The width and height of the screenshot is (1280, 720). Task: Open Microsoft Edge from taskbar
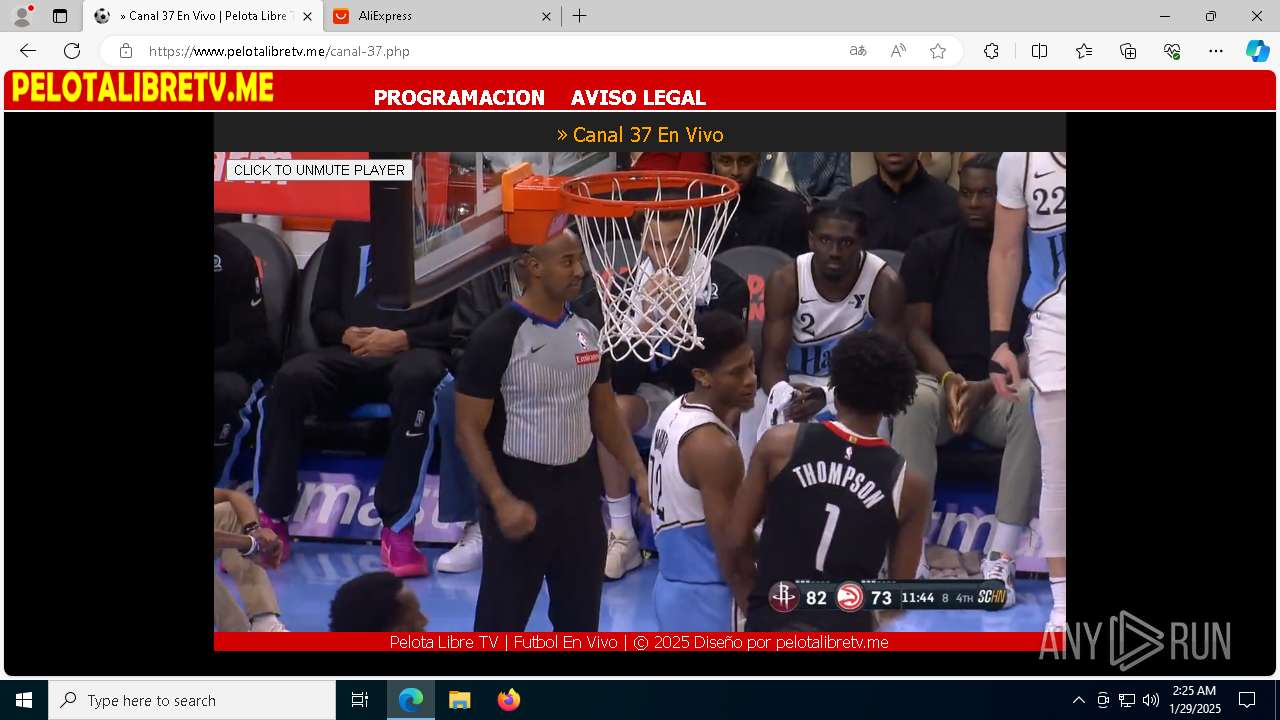click(411, 700)
